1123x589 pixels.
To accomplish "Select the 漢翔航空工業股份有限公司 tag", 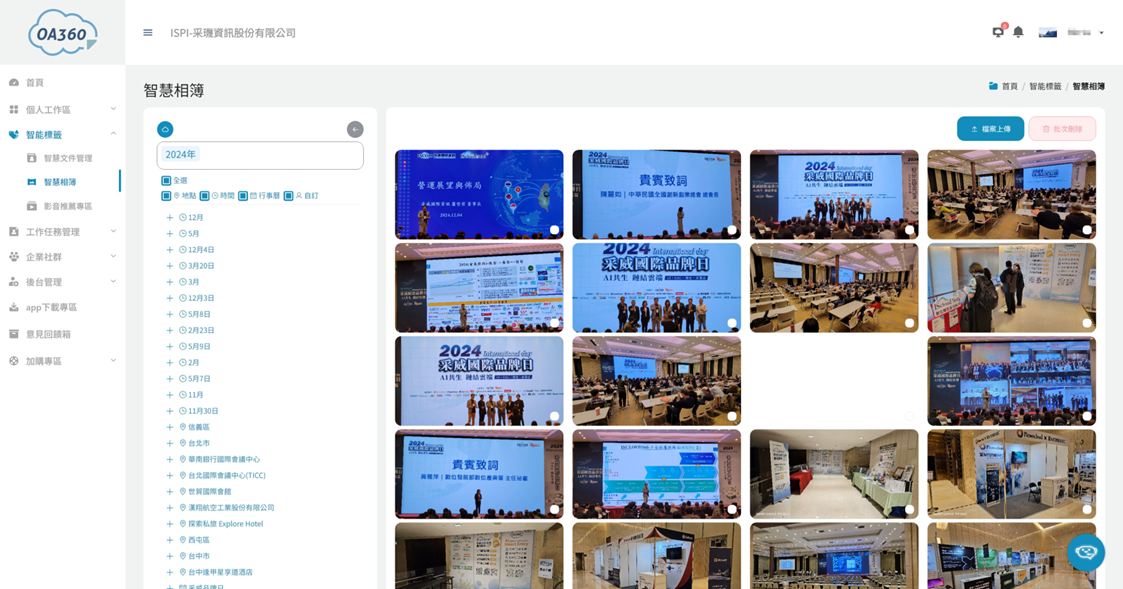I will (x=231, y=508).
